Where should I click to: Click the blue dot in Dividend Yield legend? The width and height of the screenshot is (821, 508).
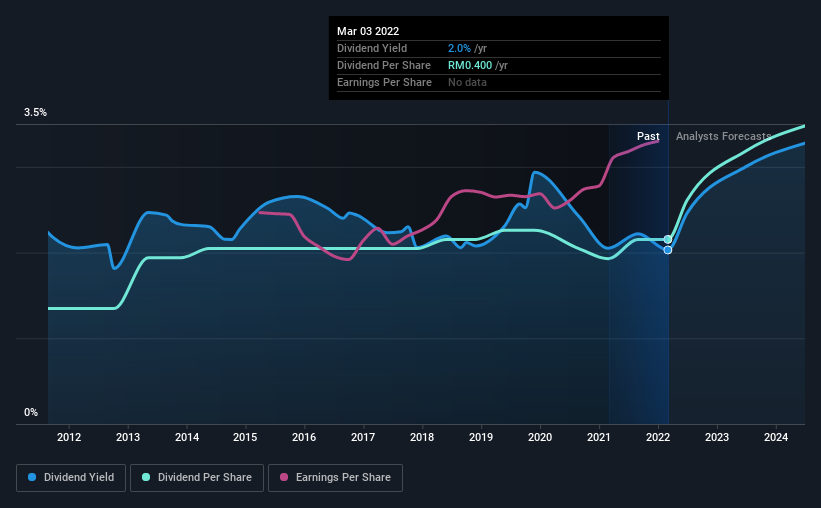[x=32, y=477]
